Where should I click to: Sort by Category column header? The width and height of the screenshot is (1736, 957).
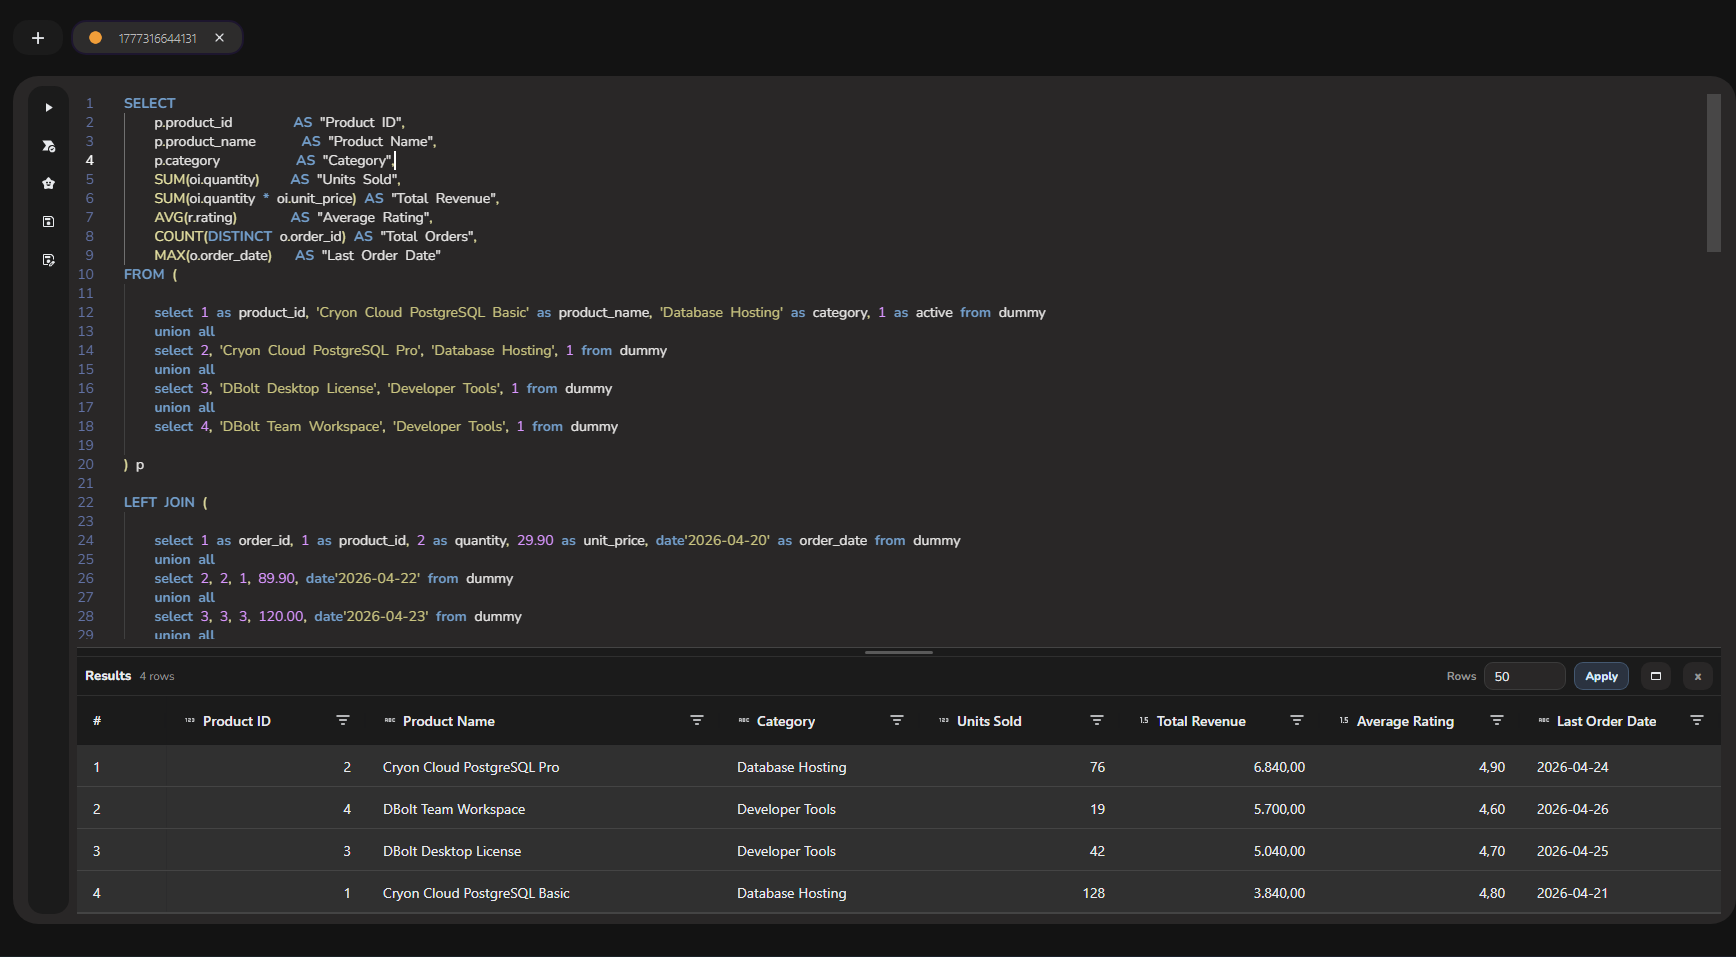click(786, 721)
